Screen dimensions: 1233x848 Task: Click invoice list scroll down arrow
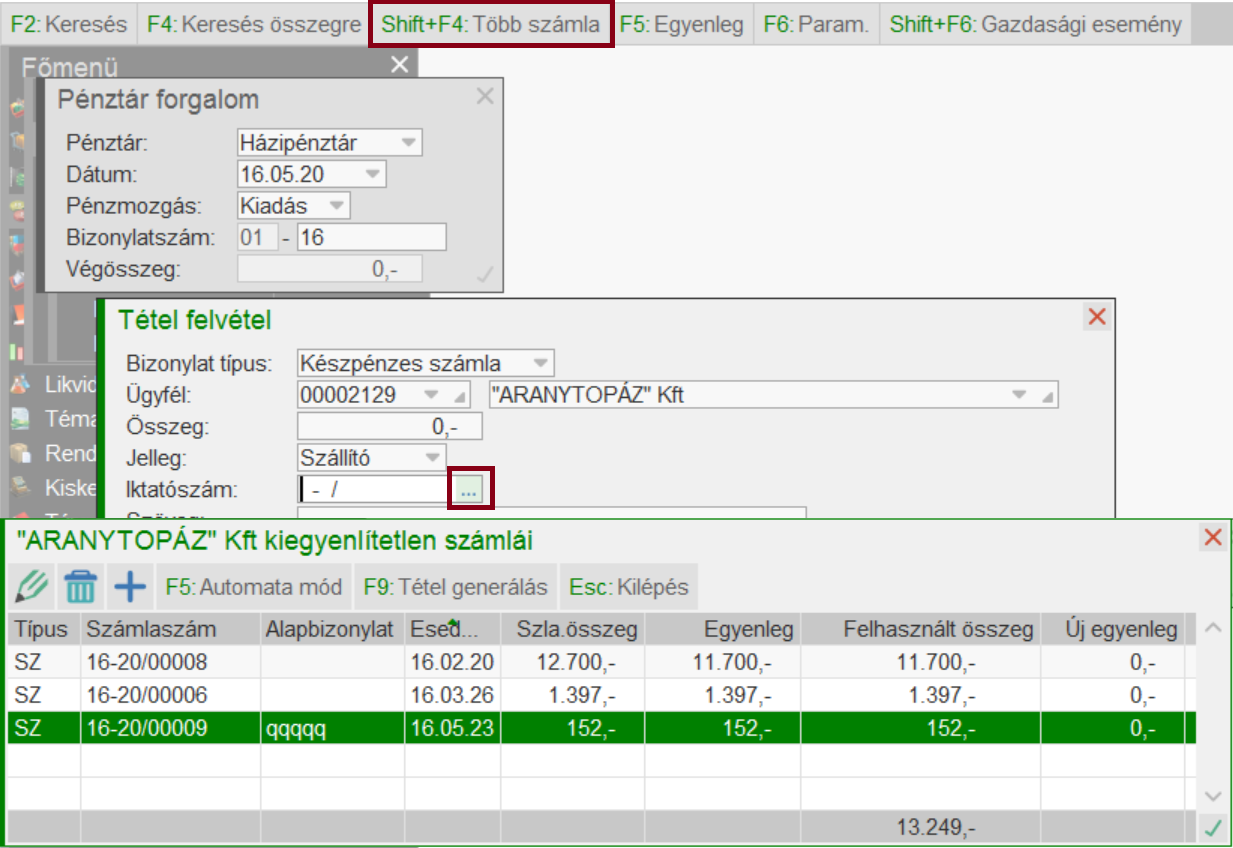(x=1214, y=796)
